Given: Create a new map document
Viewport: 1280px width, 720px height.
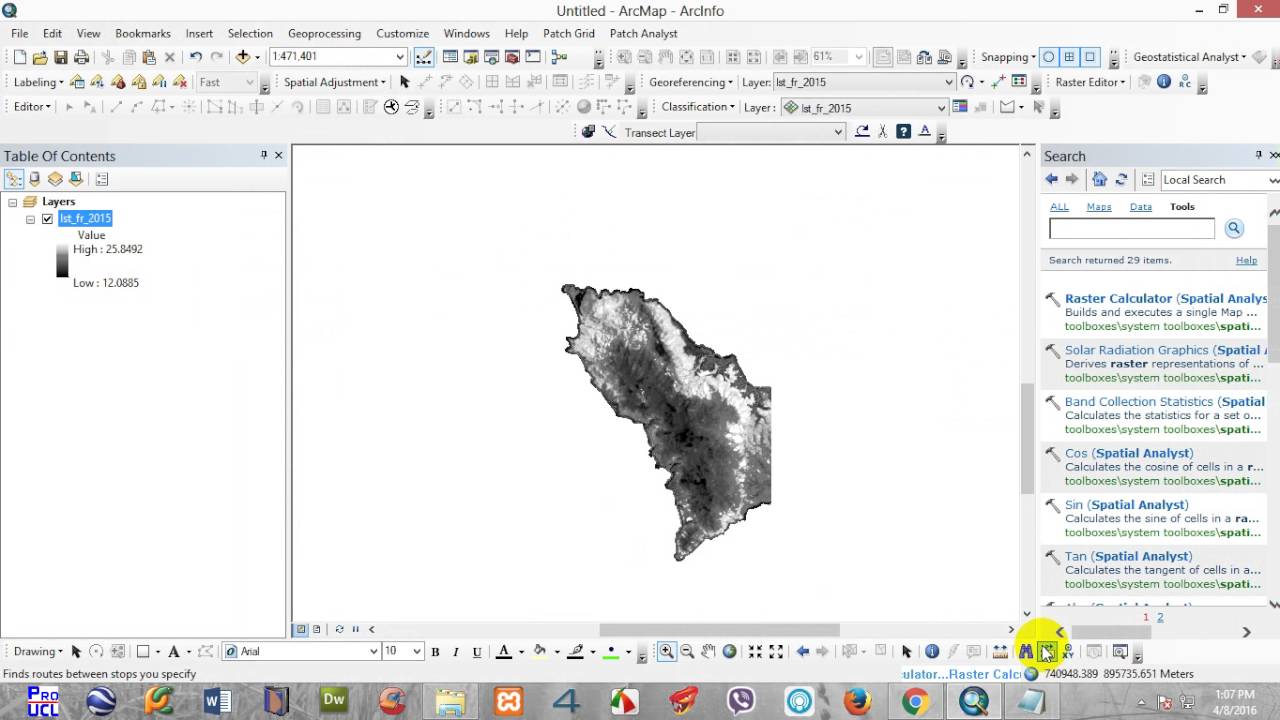Looking at the screenshot, I should click(19, 57).
